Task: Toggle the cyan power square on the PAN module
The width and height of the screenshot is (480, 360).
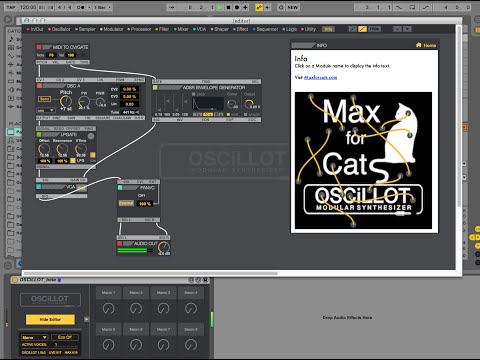Action: pos(120,188)
